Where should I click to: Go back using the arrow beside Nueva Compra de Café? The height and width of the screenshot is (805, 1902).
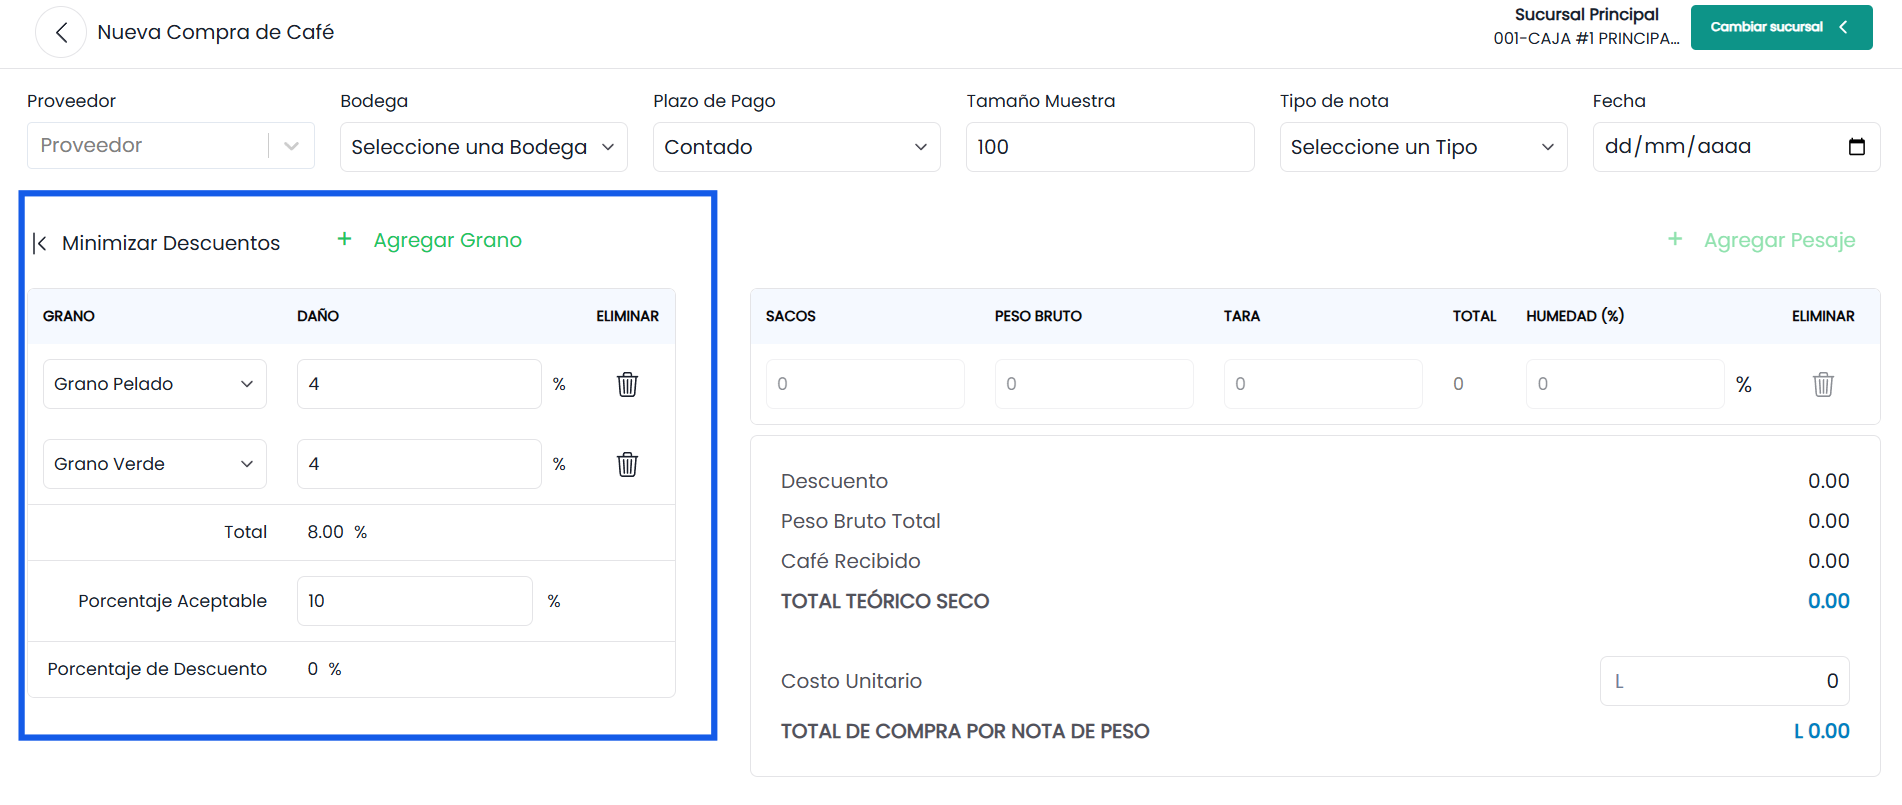[x=61, y=32]
